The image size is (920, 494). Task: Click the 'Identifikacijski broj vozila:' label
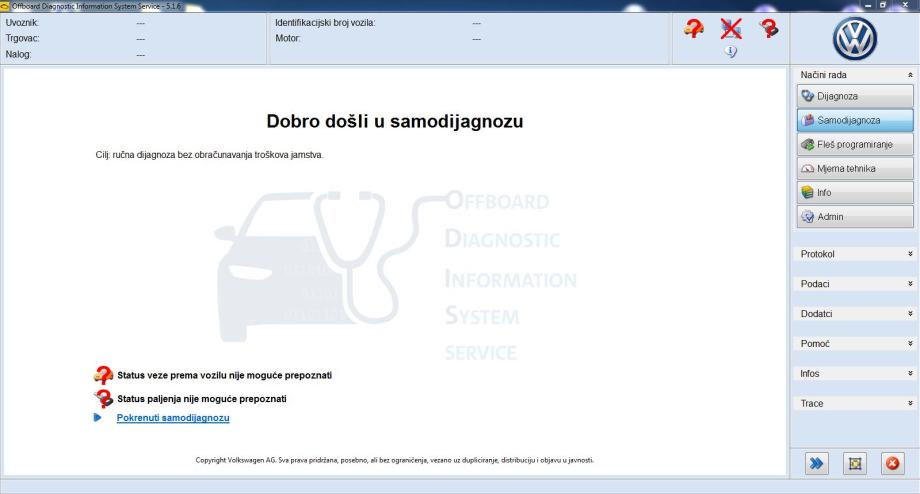tap(325, 23)
